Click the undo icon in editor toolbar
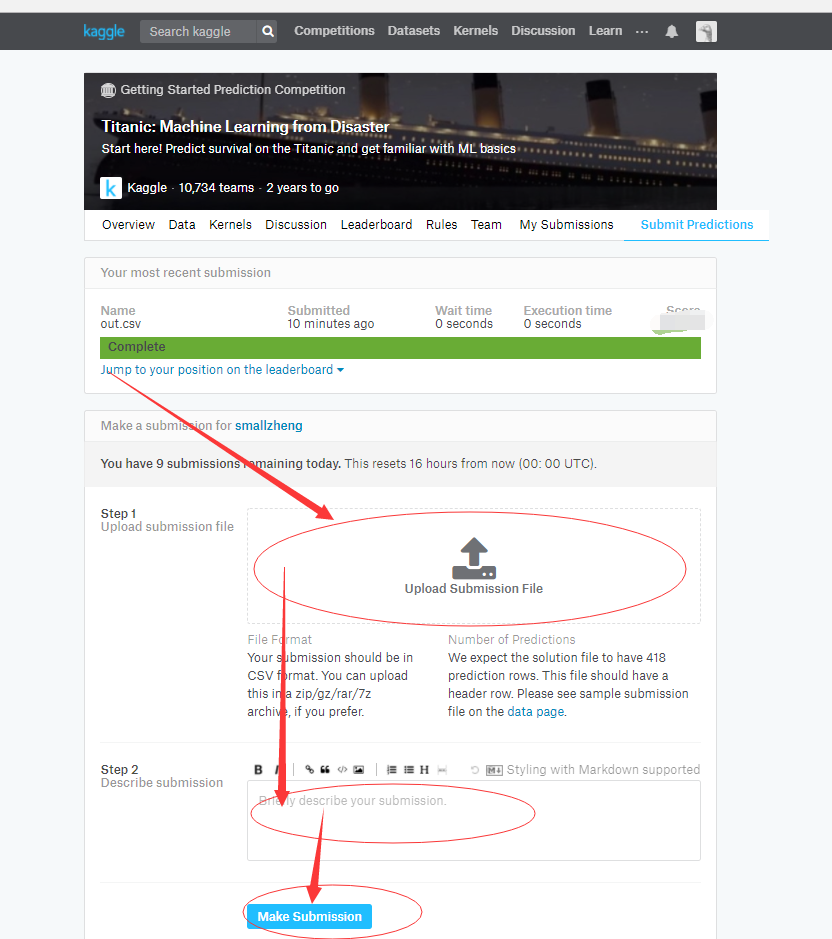The height and width of the screenshot is (939, 832). tap(474, 770)
